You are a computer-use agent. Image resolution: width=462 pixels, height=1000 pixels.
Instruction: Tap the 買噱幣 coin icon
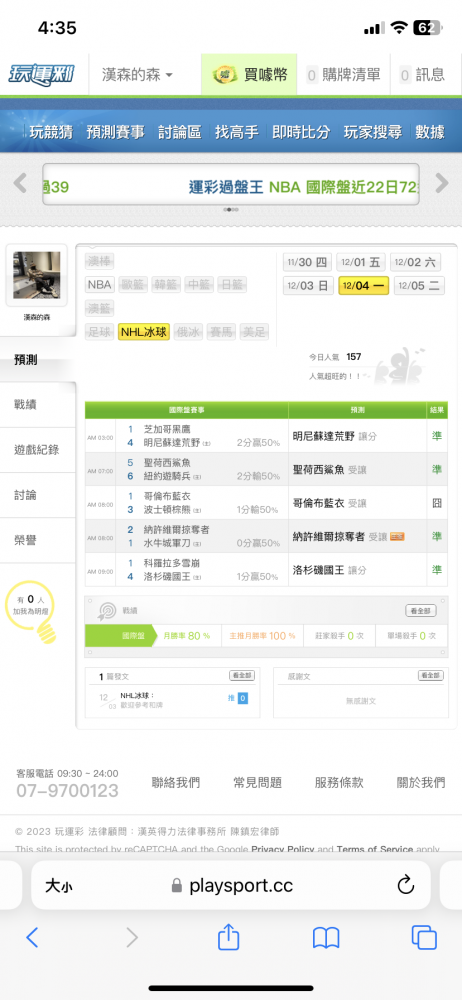tap(225, 75)
